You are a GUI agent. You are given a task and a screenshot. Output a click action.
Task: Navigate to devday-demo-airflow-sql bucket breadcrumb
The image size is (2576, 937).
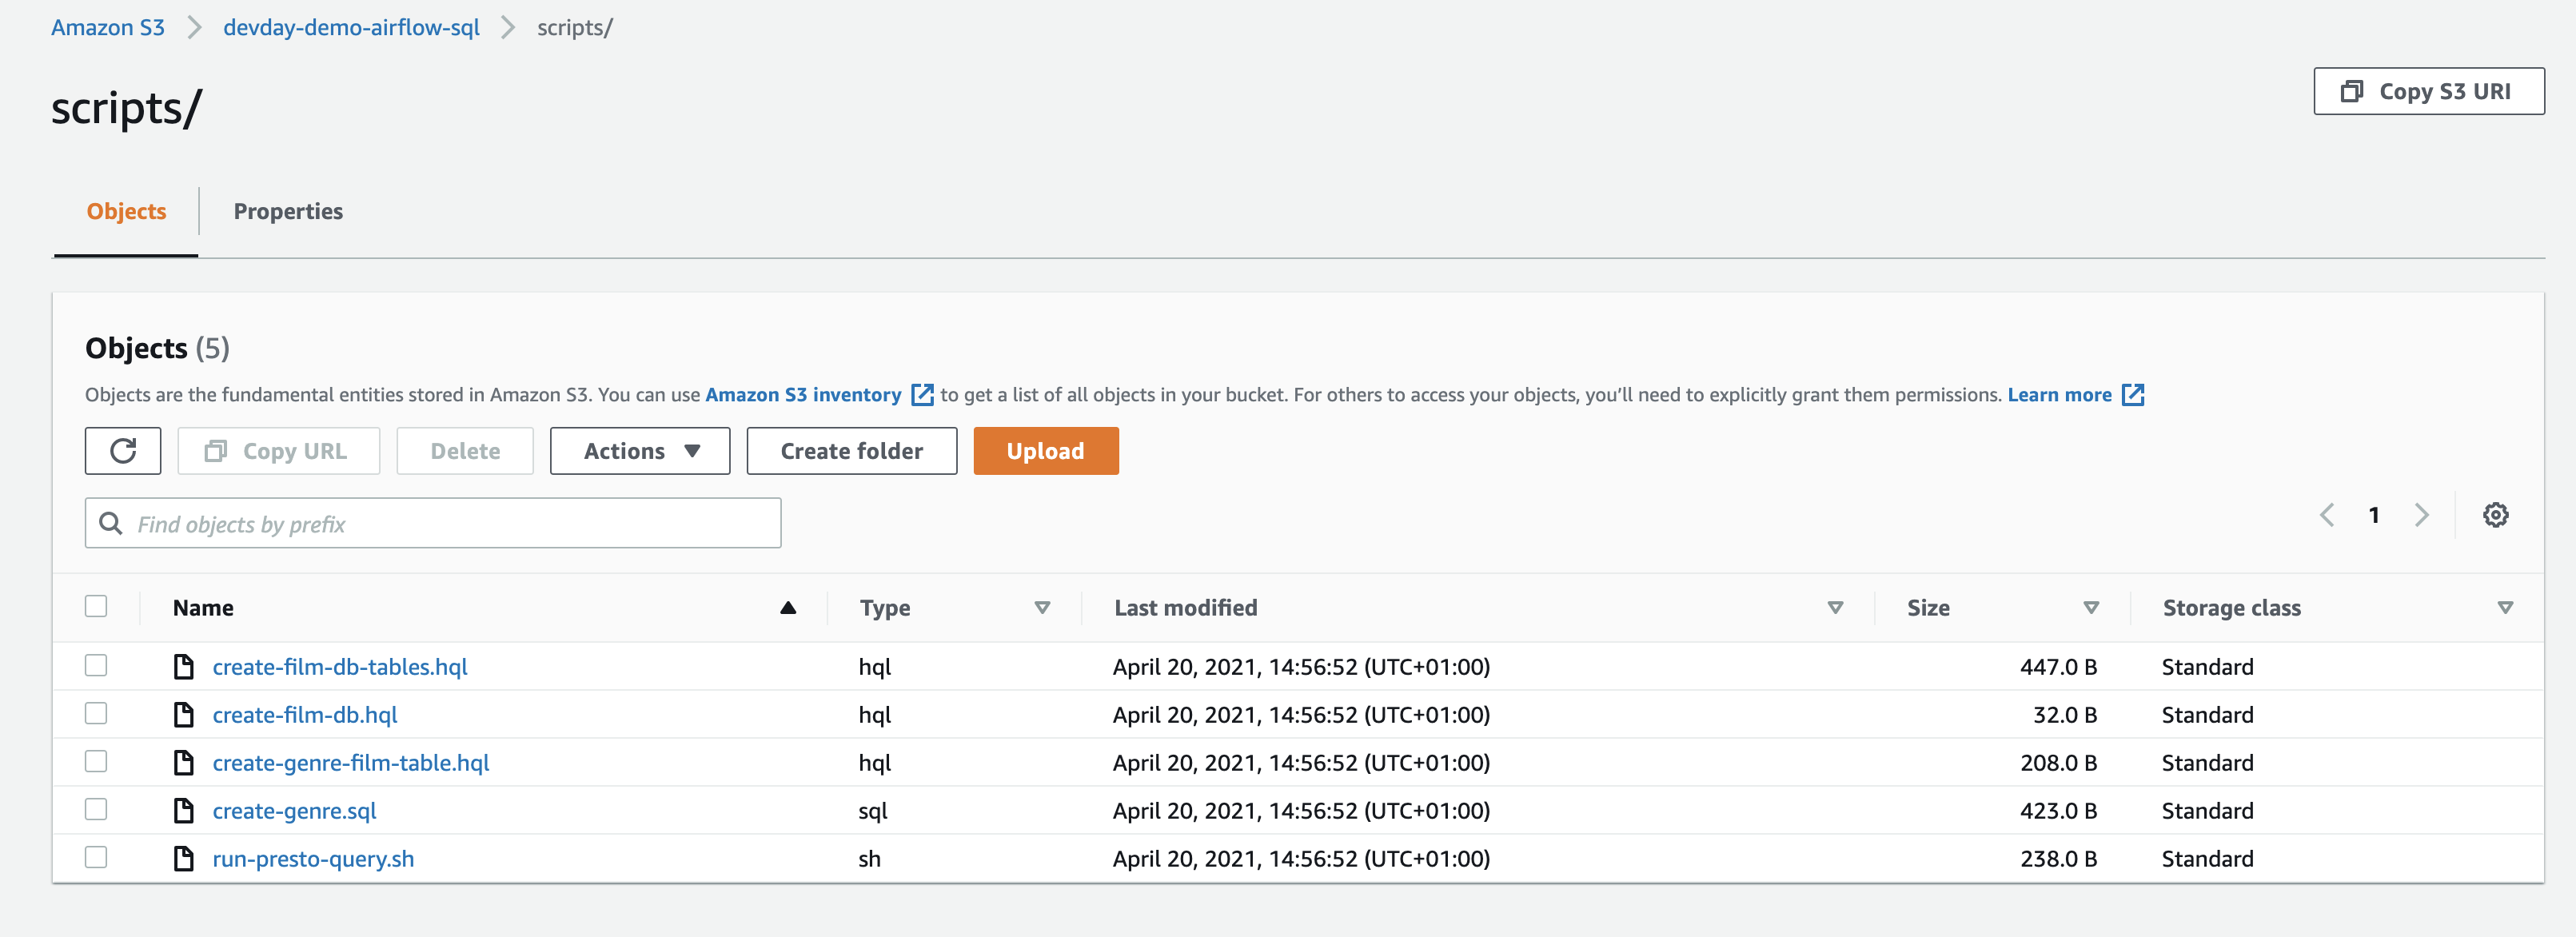click(x=351, y=28)
